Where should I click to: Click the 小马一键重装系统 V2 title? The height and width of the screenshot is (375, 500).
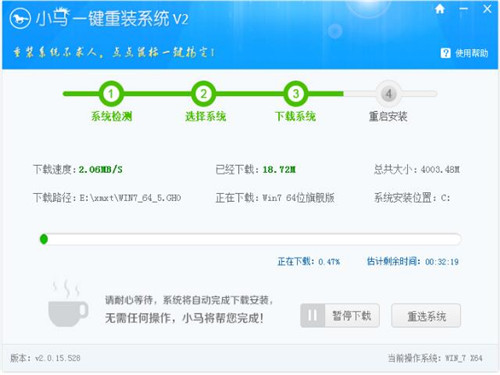pos(112,18)
